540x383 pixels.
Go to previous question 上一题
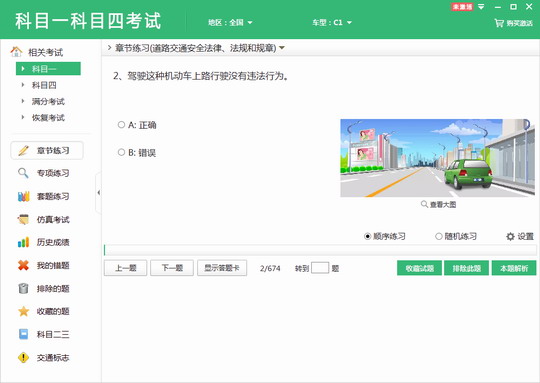point(125,268)
